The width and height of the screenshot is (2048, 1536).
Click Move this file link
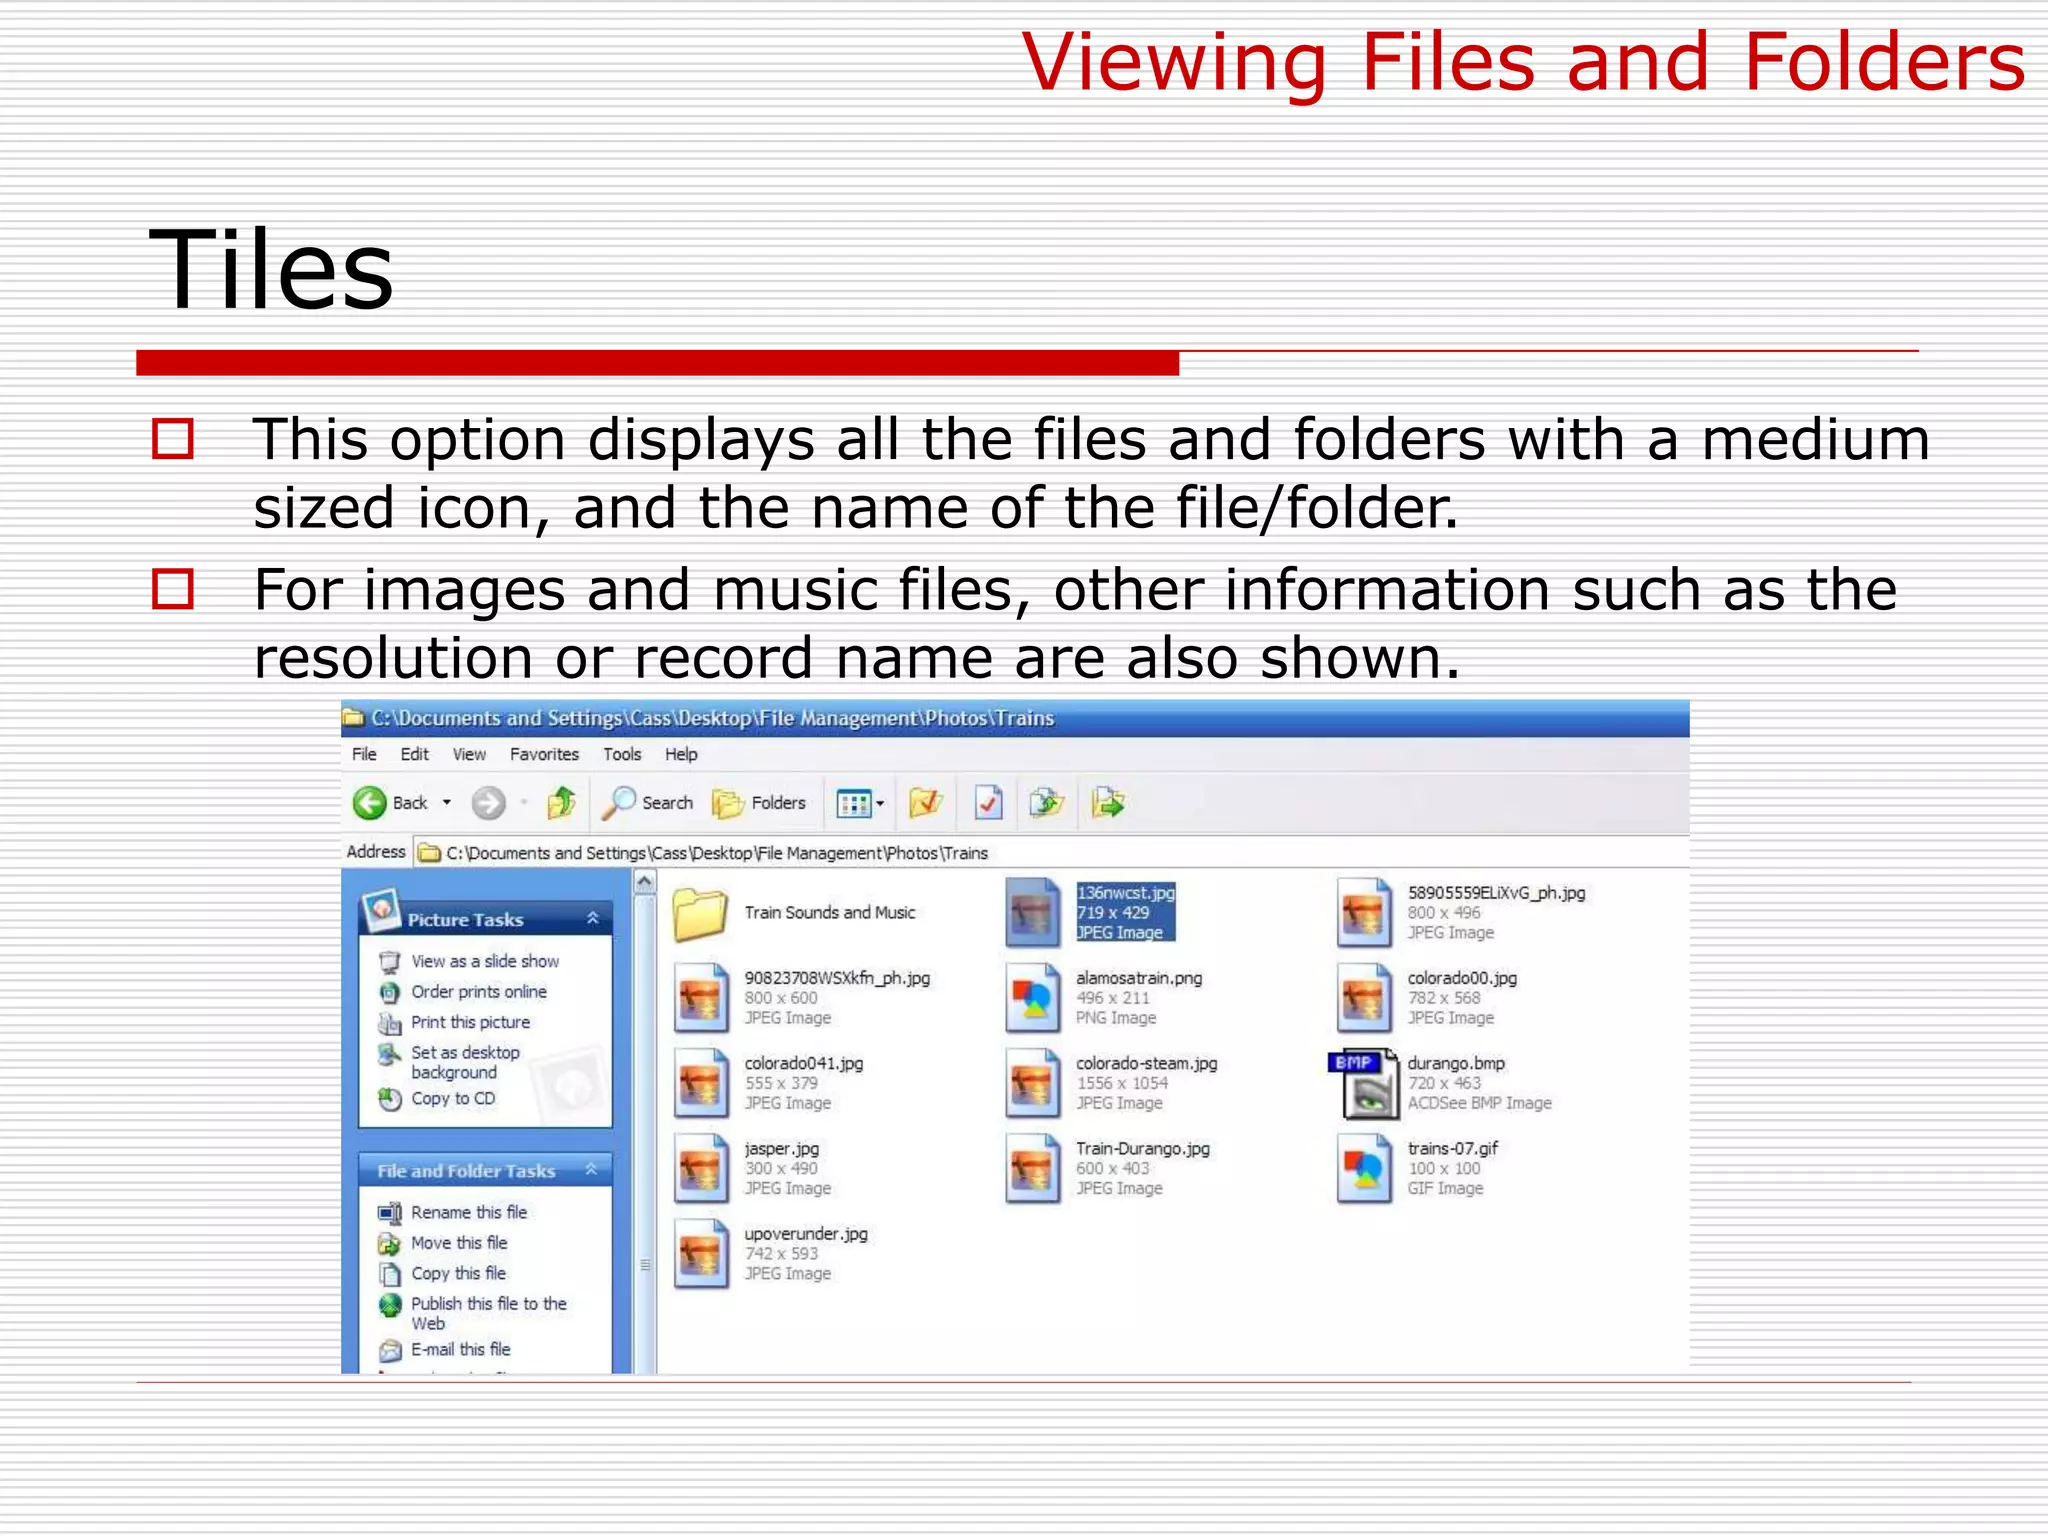coord(459,1243)
